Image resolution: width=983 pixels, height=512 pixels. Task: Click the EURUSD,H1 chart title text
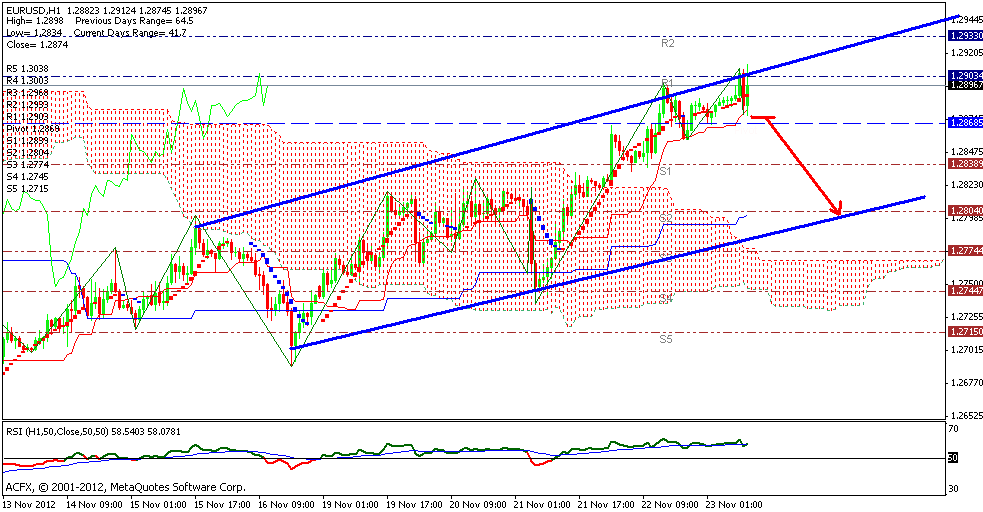[x=29, y=8]
